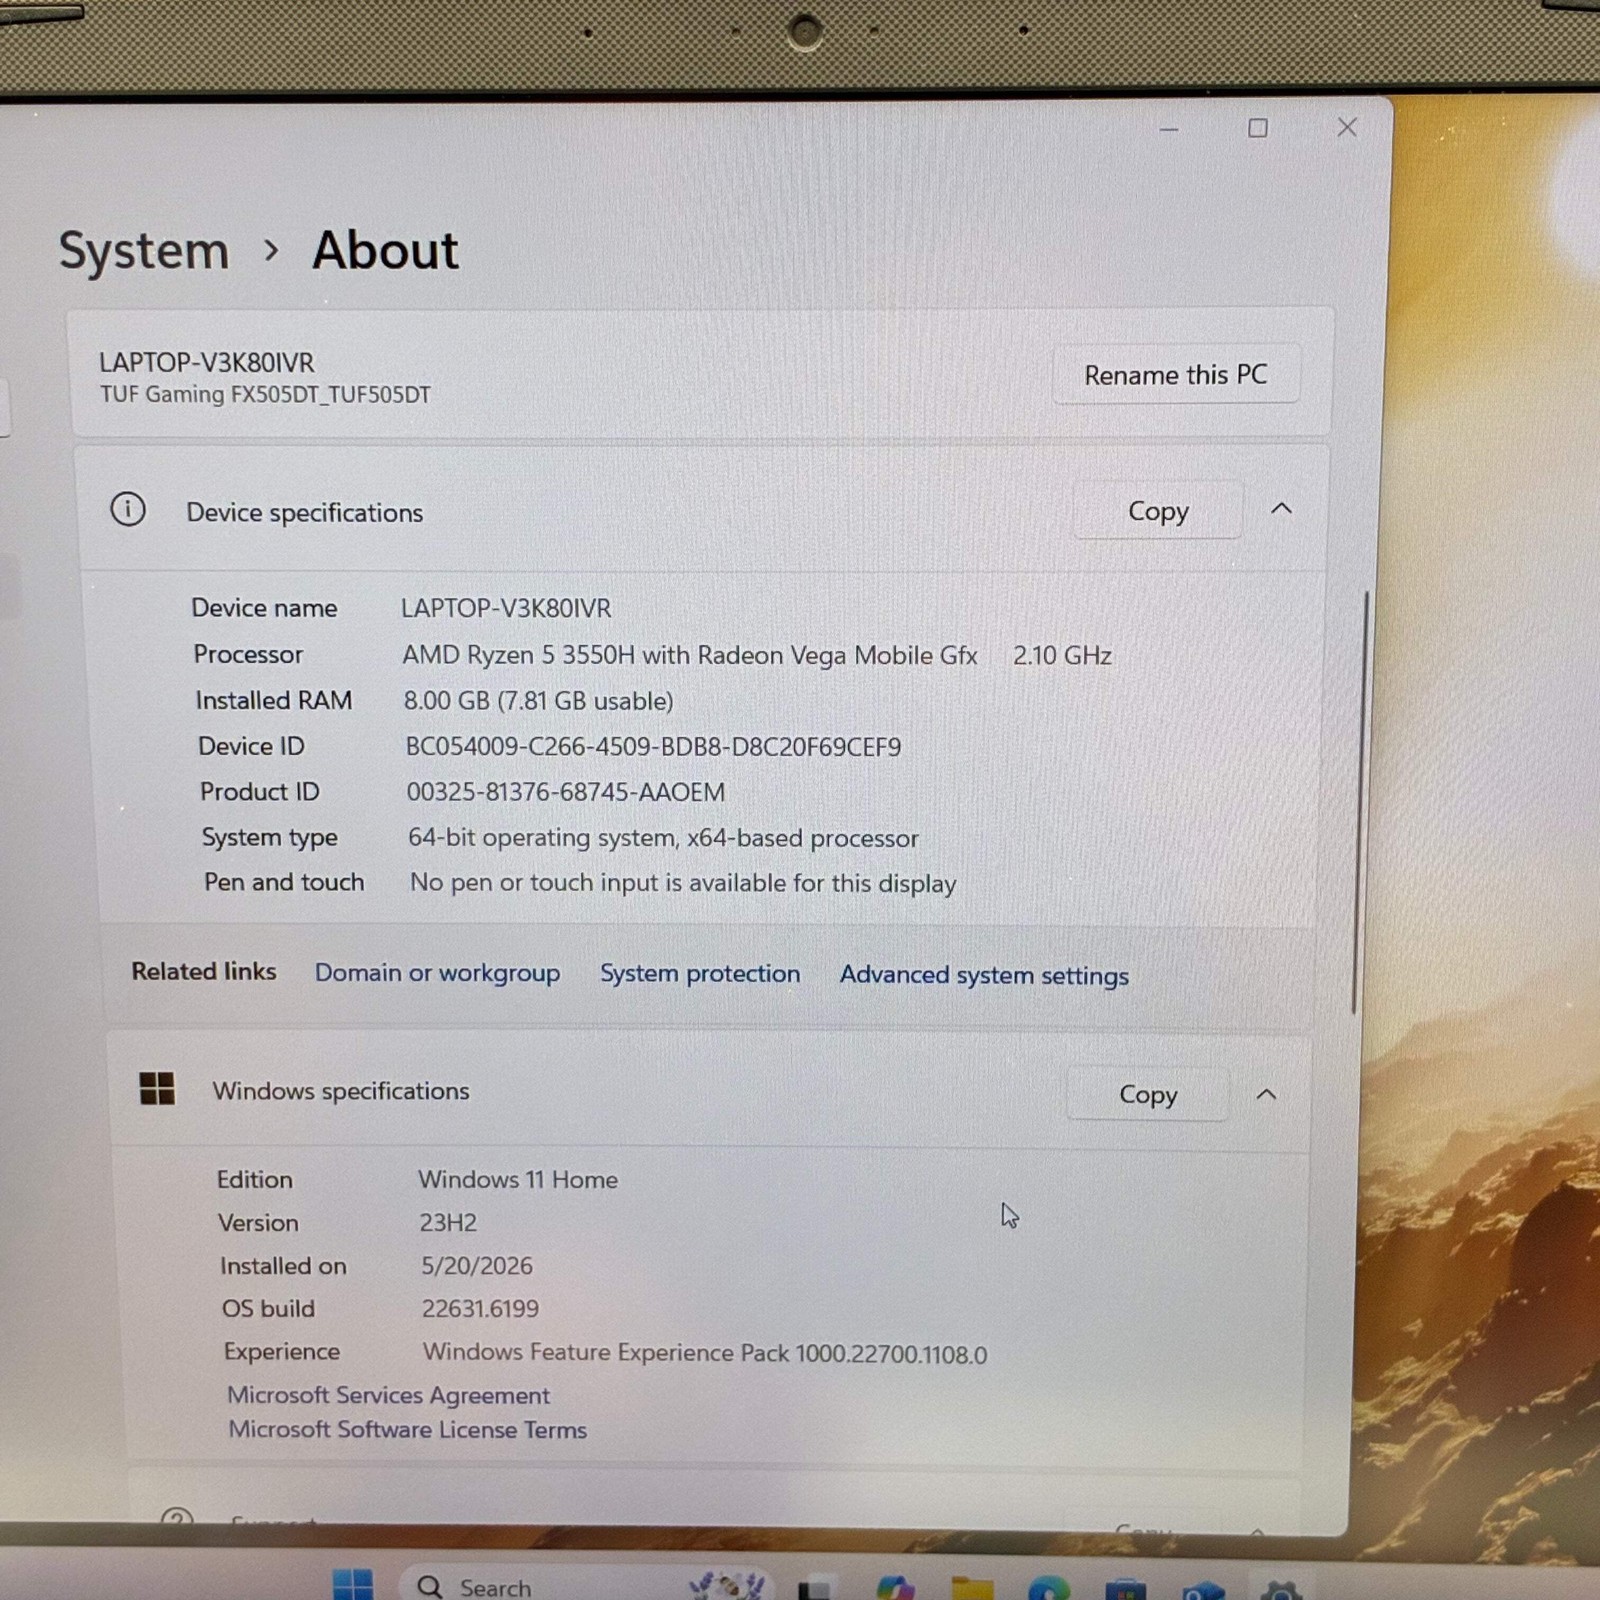Open Microsoft Services Agreement link
This screenshot has width=1600, height=1600.
click(x=388, y=1395)
